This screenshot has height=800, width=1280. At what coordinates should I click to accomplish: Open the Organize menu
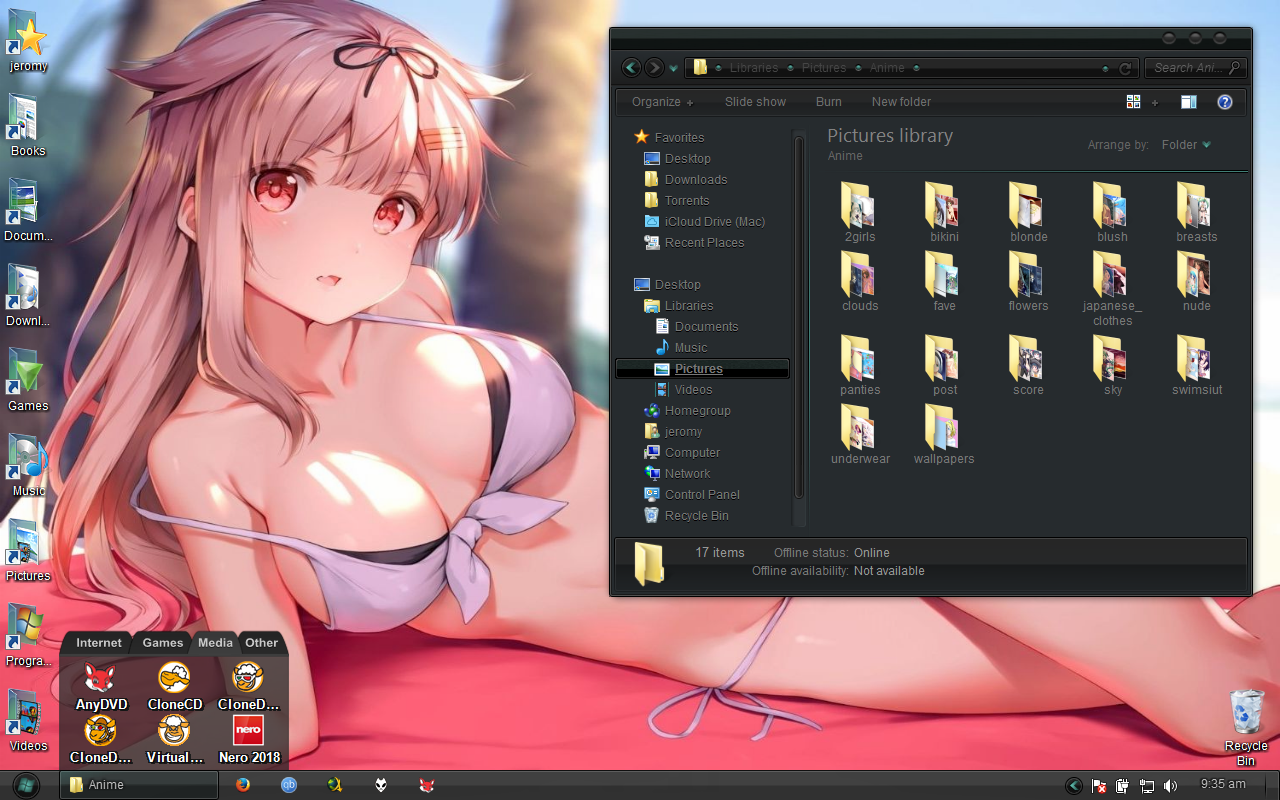tap(662, 102)
